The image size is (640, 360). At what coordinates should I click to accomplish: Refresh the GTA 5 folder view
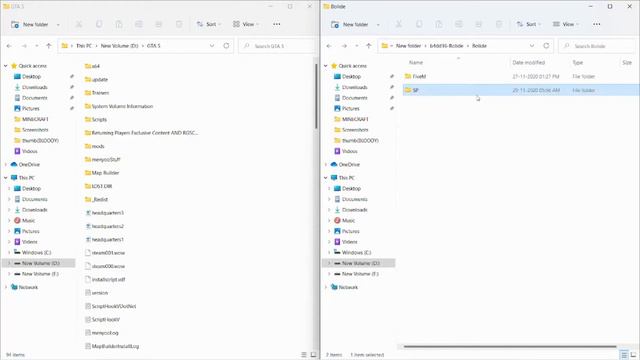click(226, 46)
